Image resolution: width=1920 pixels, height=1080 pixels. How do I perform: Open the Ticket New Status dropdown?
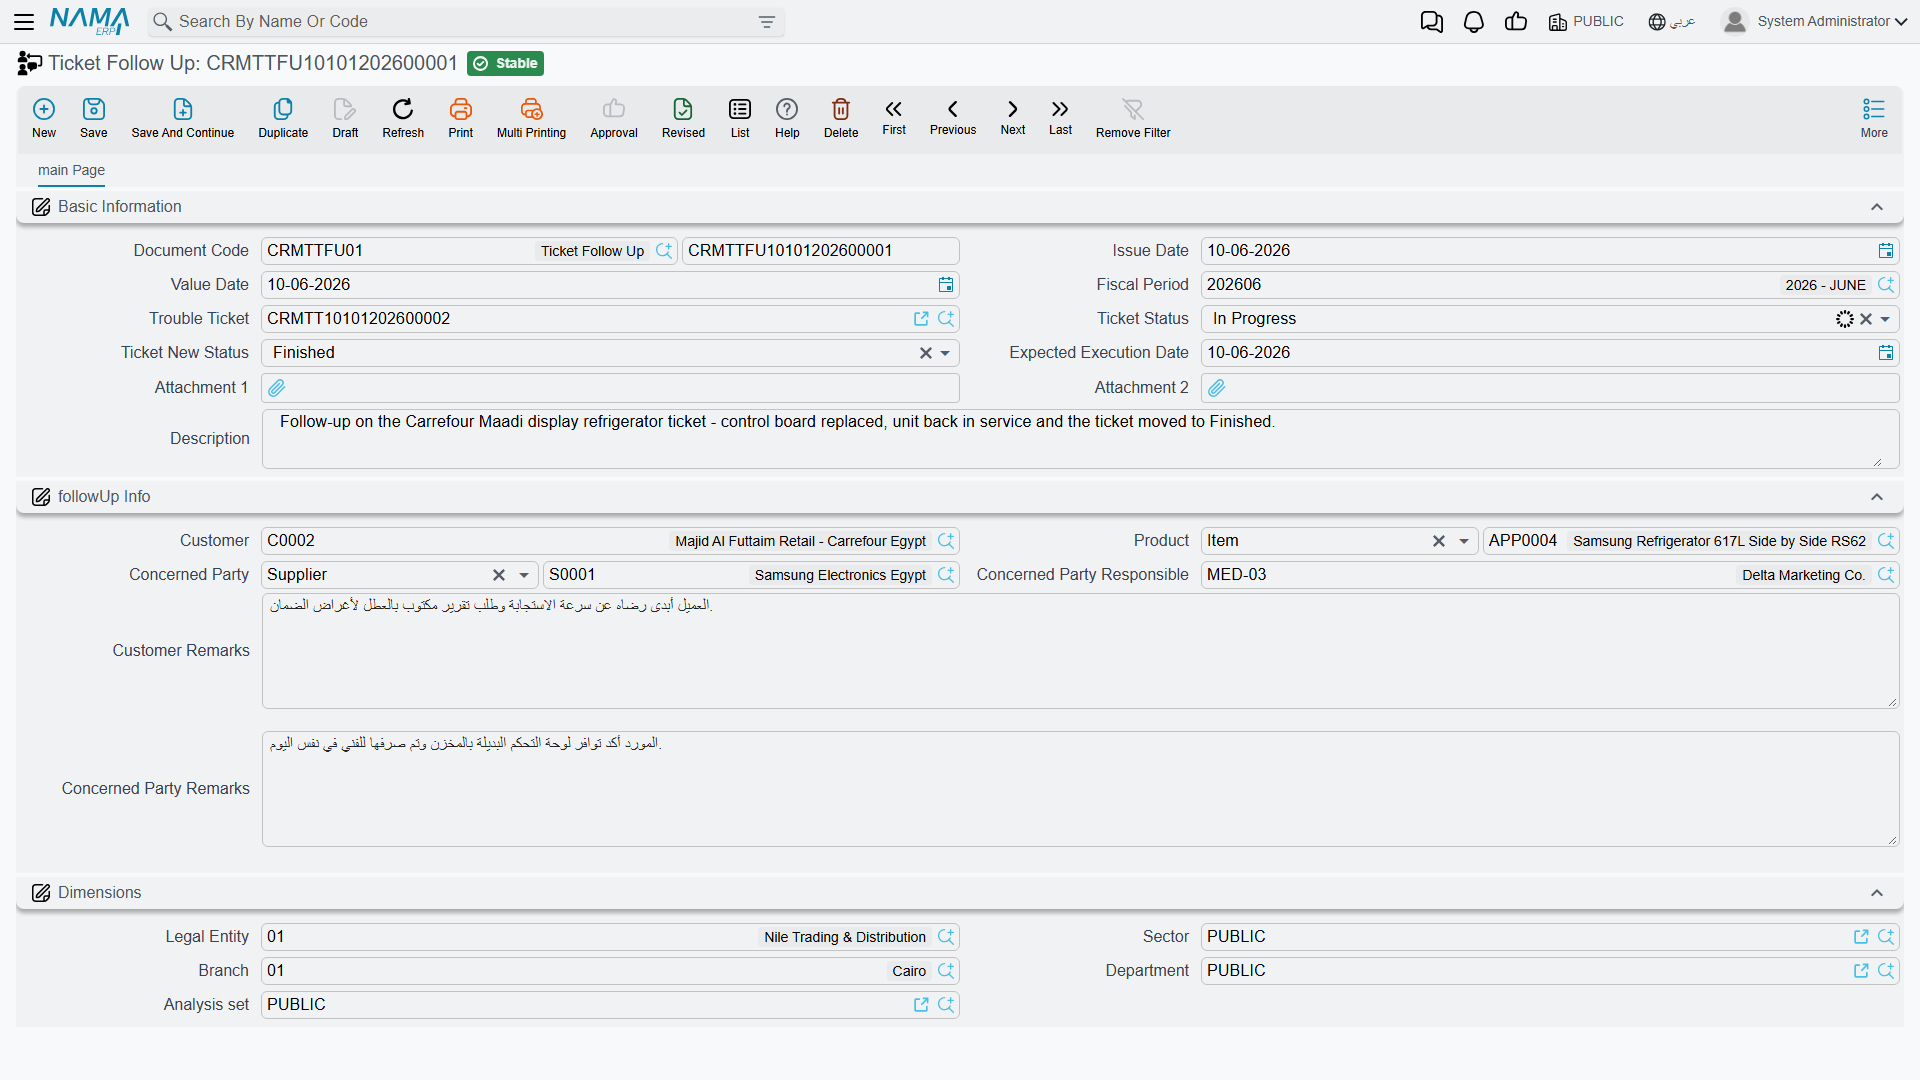[945, 353]
